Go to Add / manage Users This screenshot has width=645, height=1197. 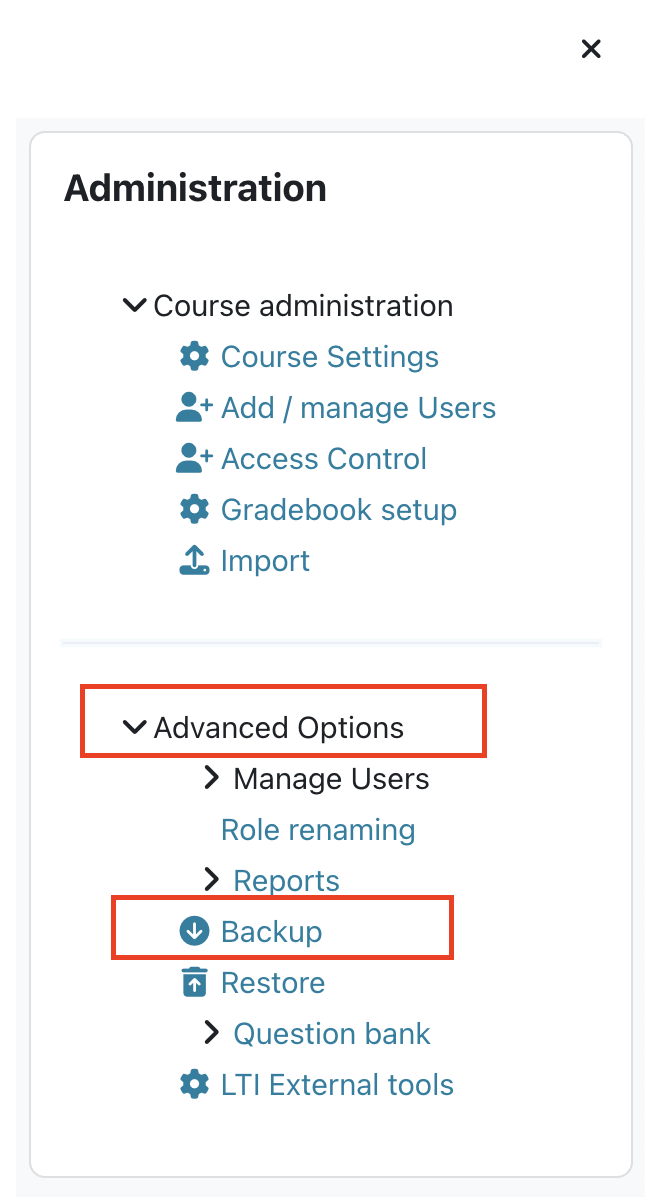coord(358,408)
